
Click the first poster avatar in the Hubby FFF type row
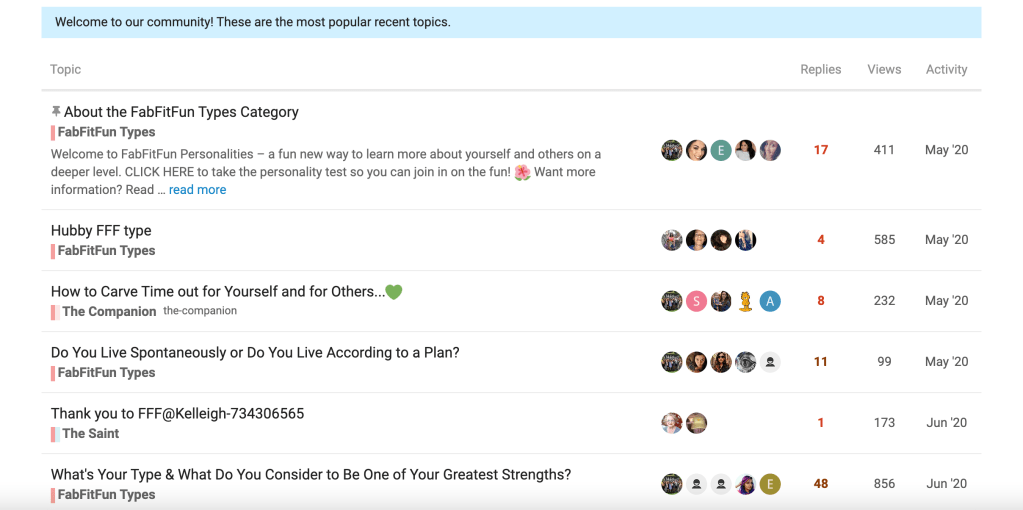coord(672,240)
